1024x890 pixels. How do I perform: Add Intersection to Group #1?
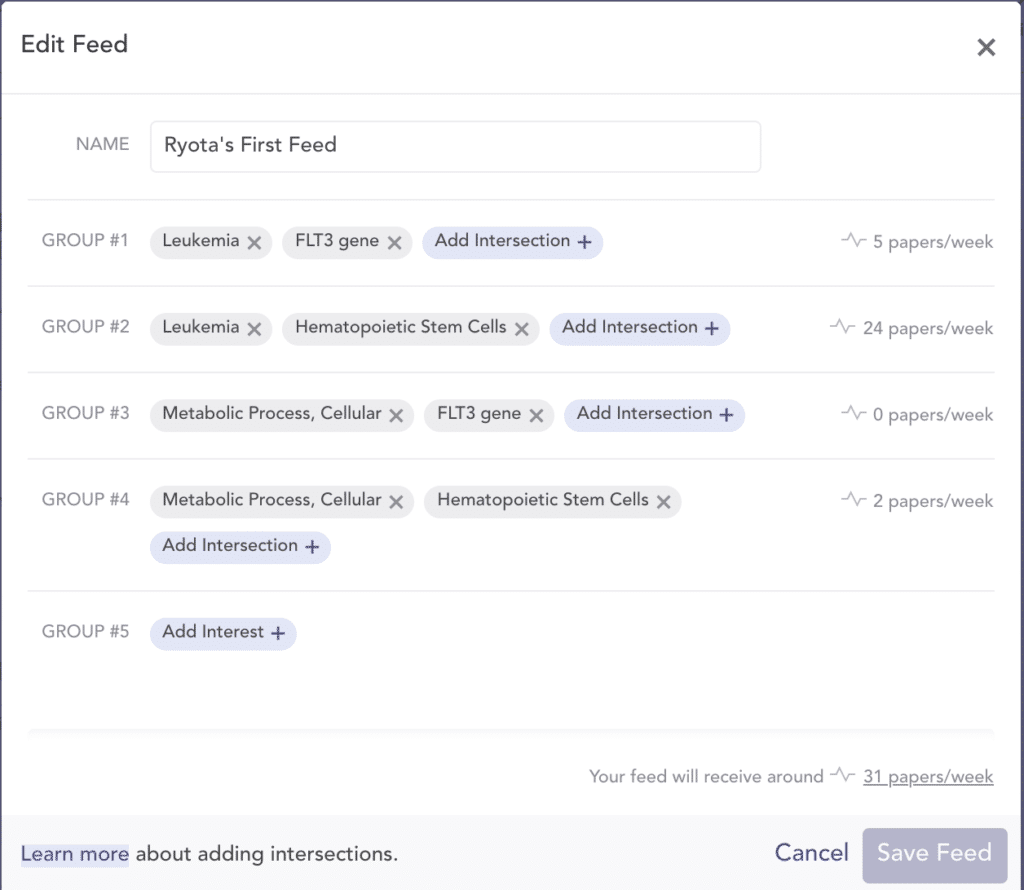(513, 242)
